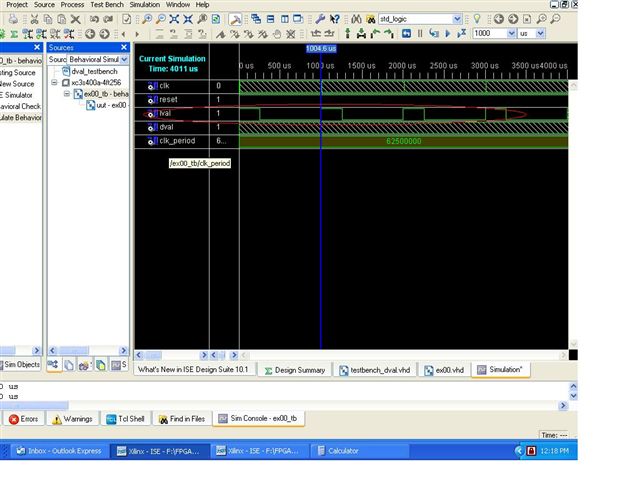The image size is (640, 480).
Task: Open the Tcl Shell tab
Action: click(x=126, y=419)
